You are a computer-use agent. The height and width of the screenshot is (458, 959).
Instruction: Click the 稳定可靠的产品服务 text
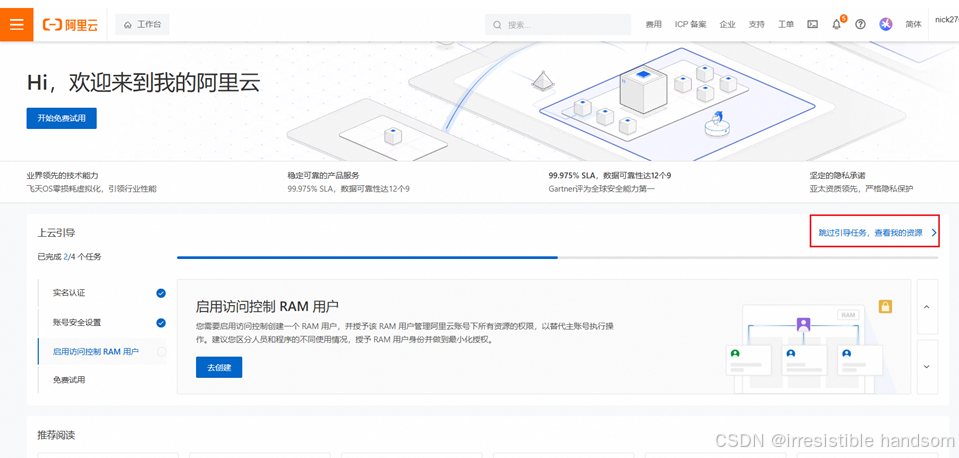(324, 175)
